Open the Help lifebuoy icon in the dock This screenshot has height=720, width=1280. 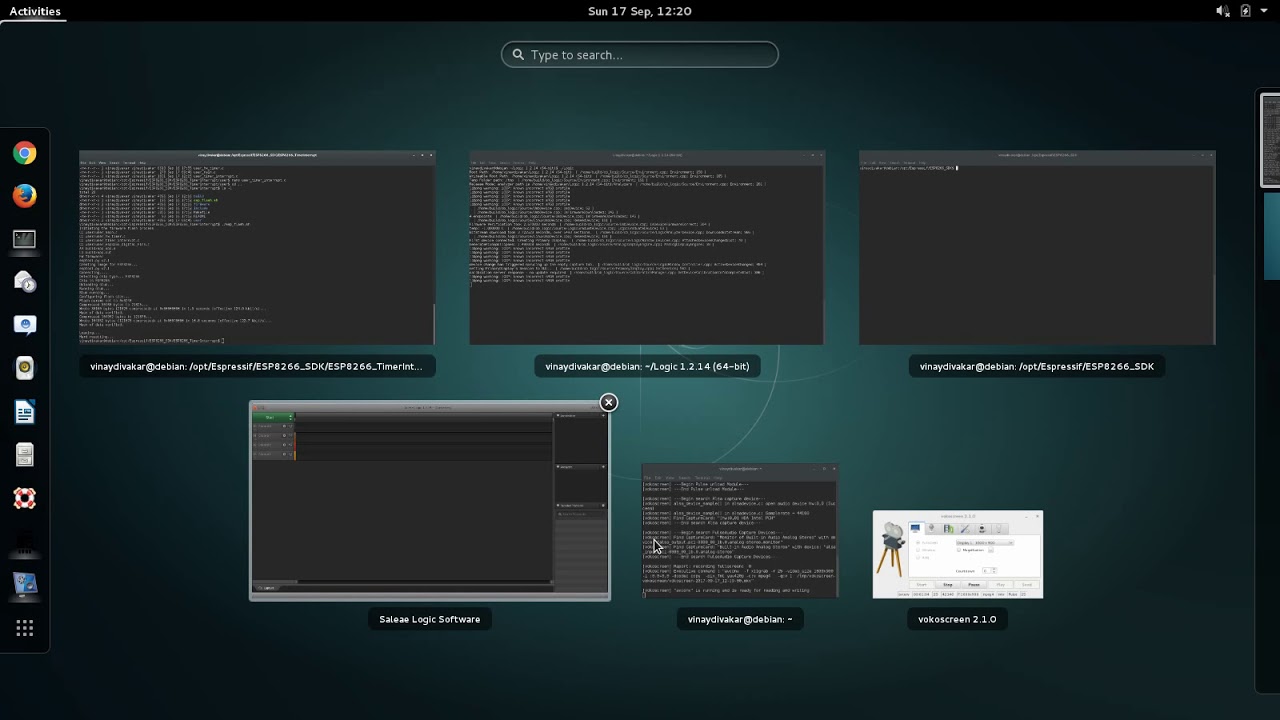(x=25, y=498)
